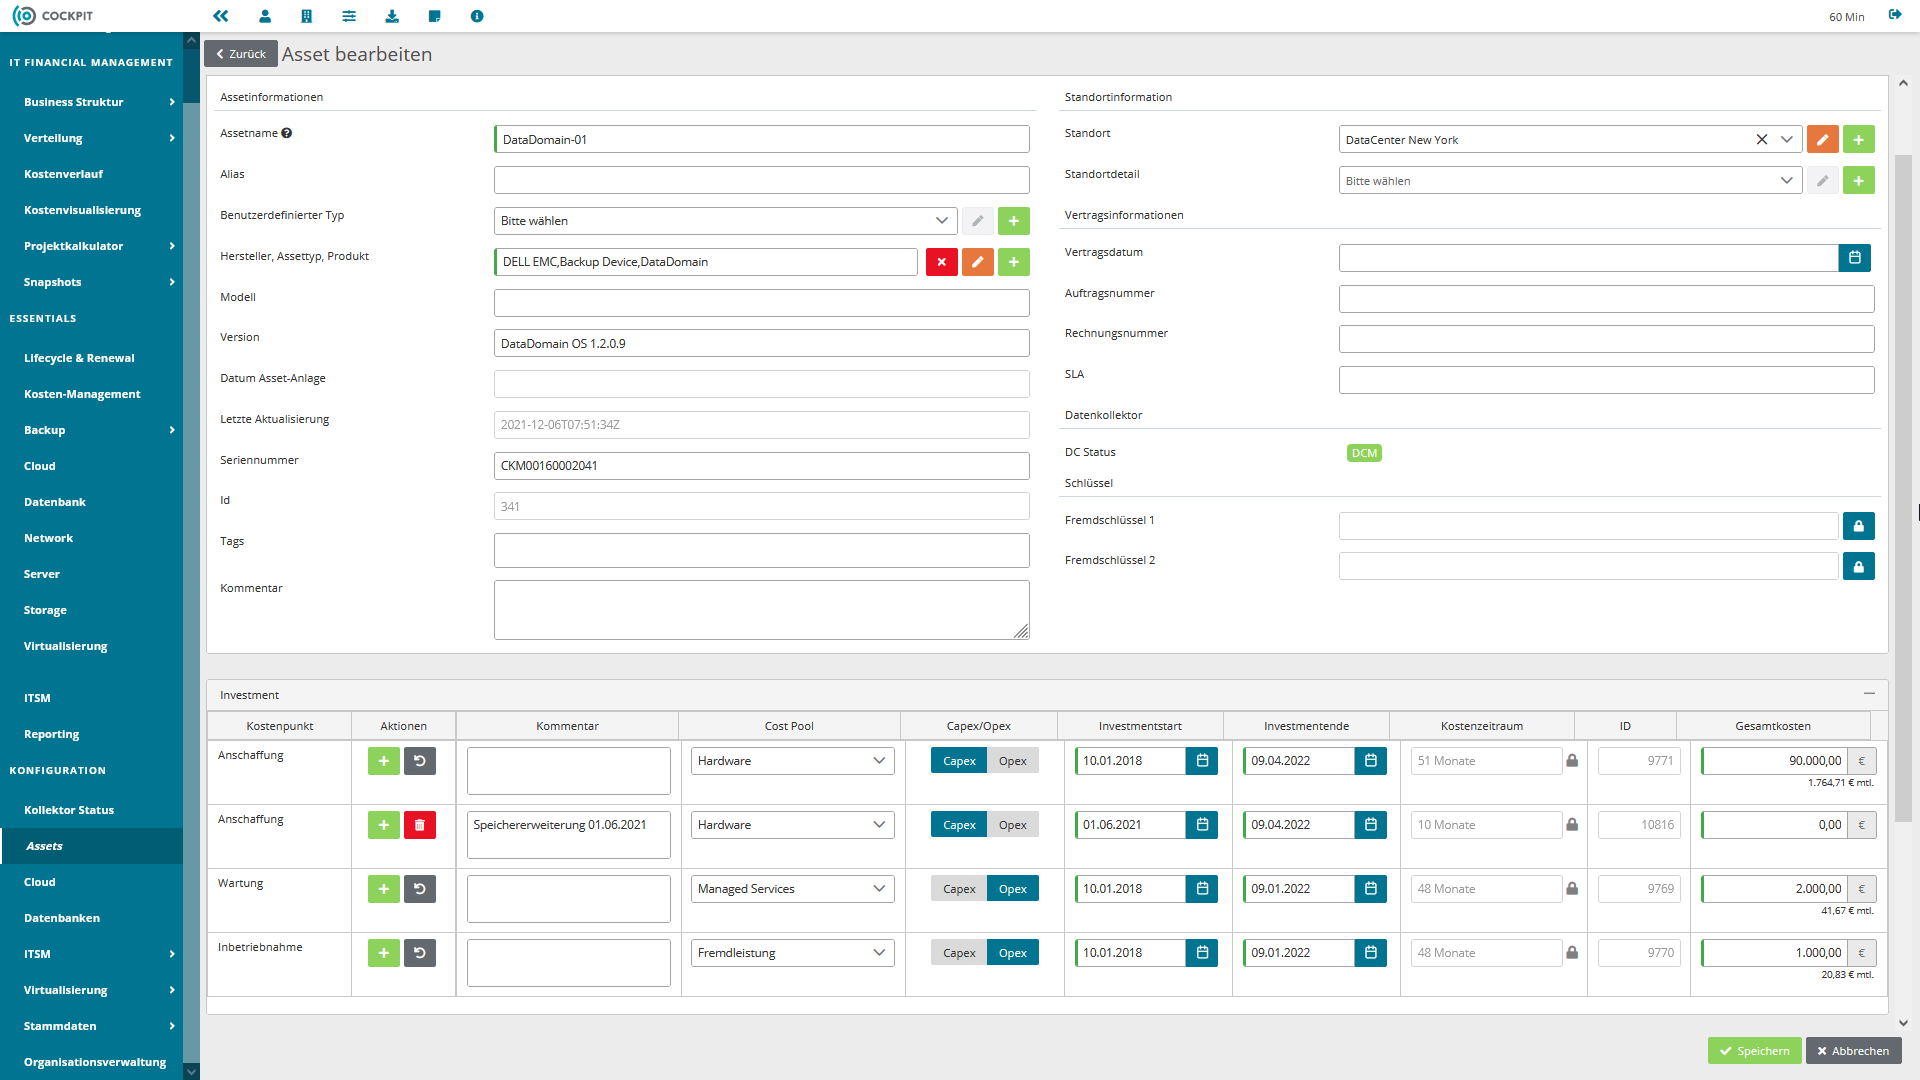This screenshot has height=1080, width=1920.
Task: Click the info icon in top toolbar
Action: pyautogui.click(x=477, y=16)
